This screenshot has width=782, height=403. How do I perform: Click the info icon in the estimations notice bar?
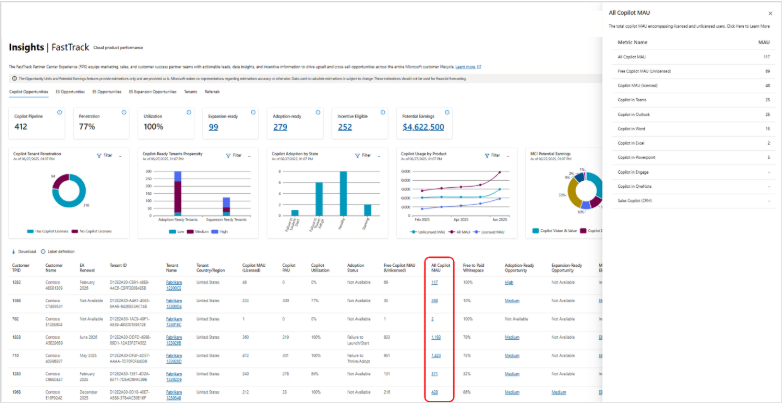coord(14,79)
